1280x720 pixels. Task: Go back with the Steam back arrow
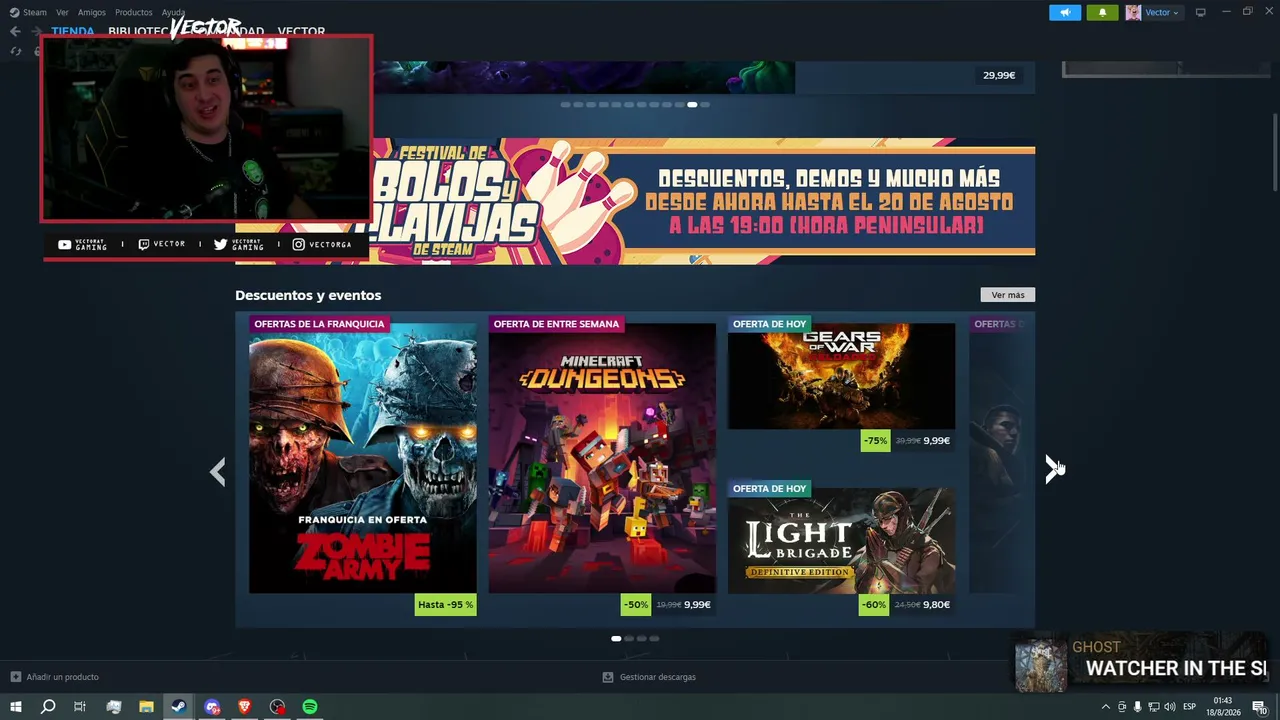(x=15, y=31)
